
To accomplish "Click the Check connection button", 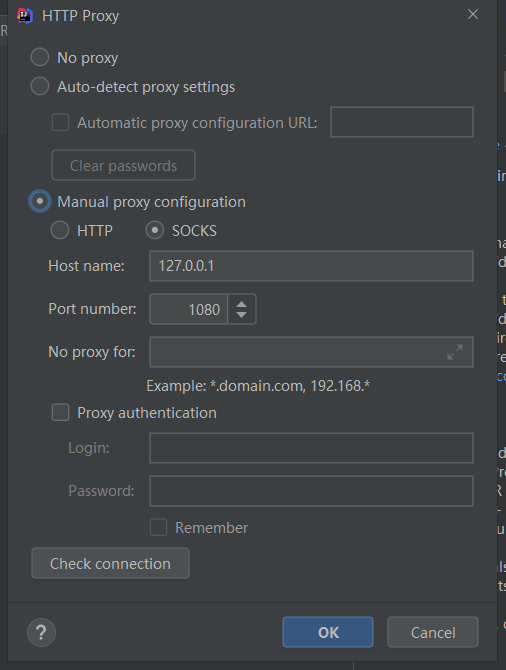I will point(110,563).
